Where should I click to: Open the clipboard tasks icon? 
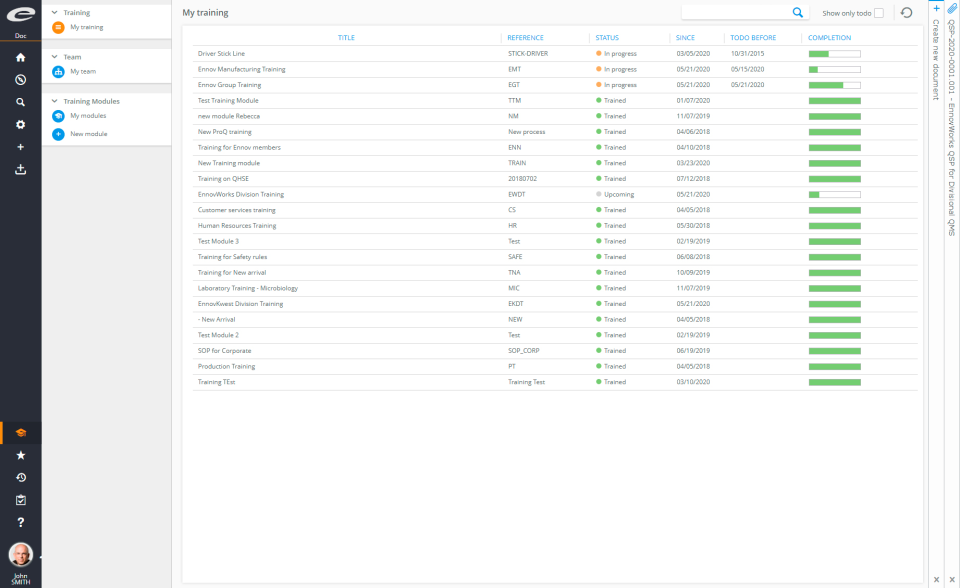20,500
